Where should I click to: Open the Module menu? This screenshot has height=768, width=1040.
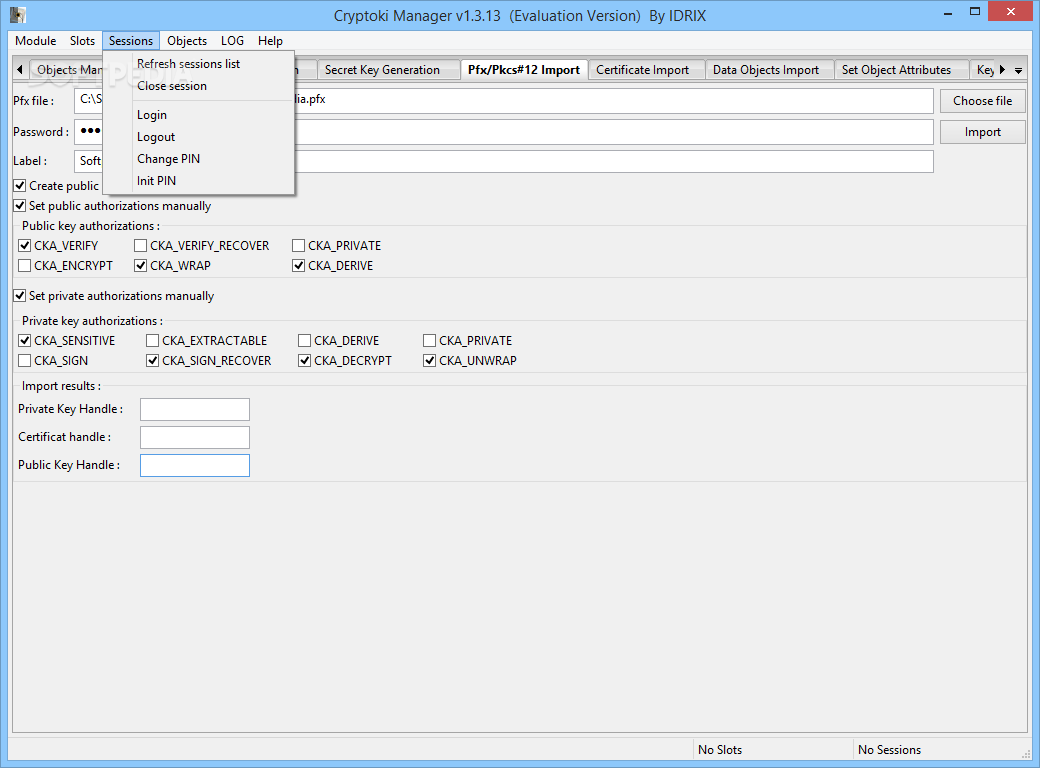(35, 41)
